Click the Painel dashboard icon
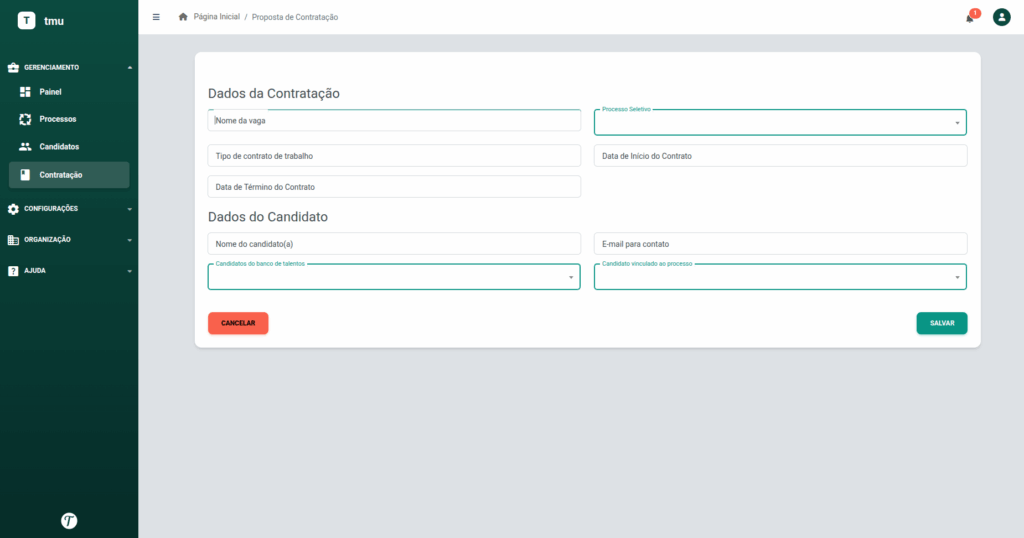1024x538 pixels. (x=25, y=92)
